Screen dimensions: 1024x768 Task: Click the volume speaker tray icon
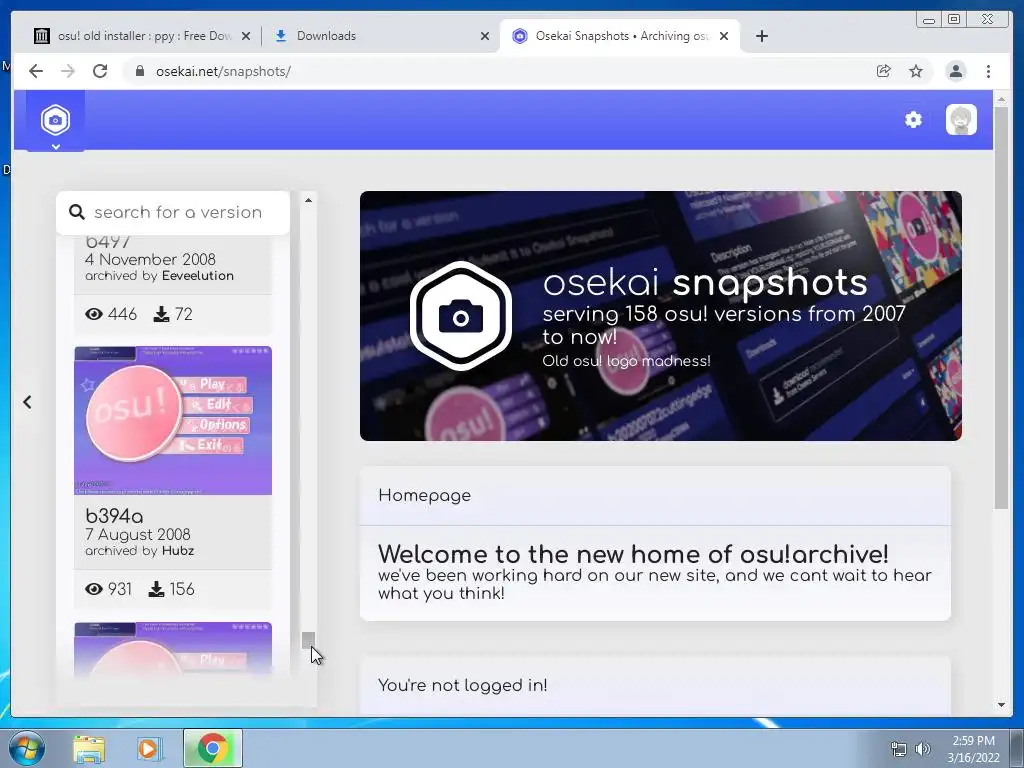(x=923, y=749)
